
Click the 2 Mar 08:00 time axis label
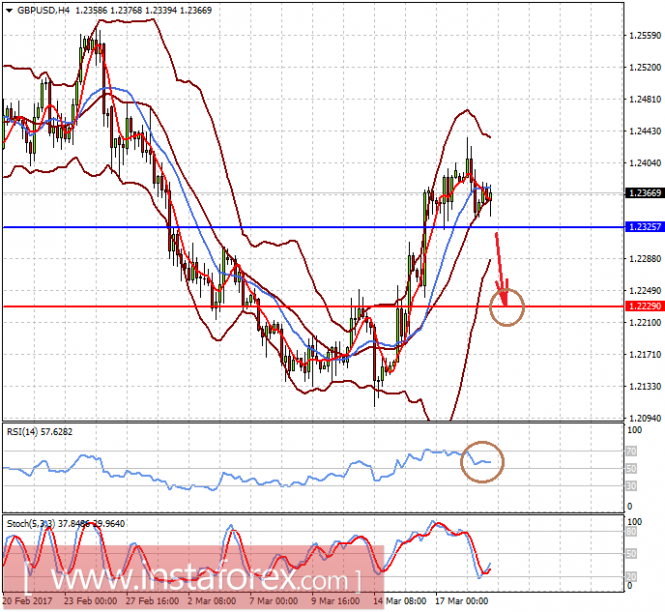pos(212,601)
